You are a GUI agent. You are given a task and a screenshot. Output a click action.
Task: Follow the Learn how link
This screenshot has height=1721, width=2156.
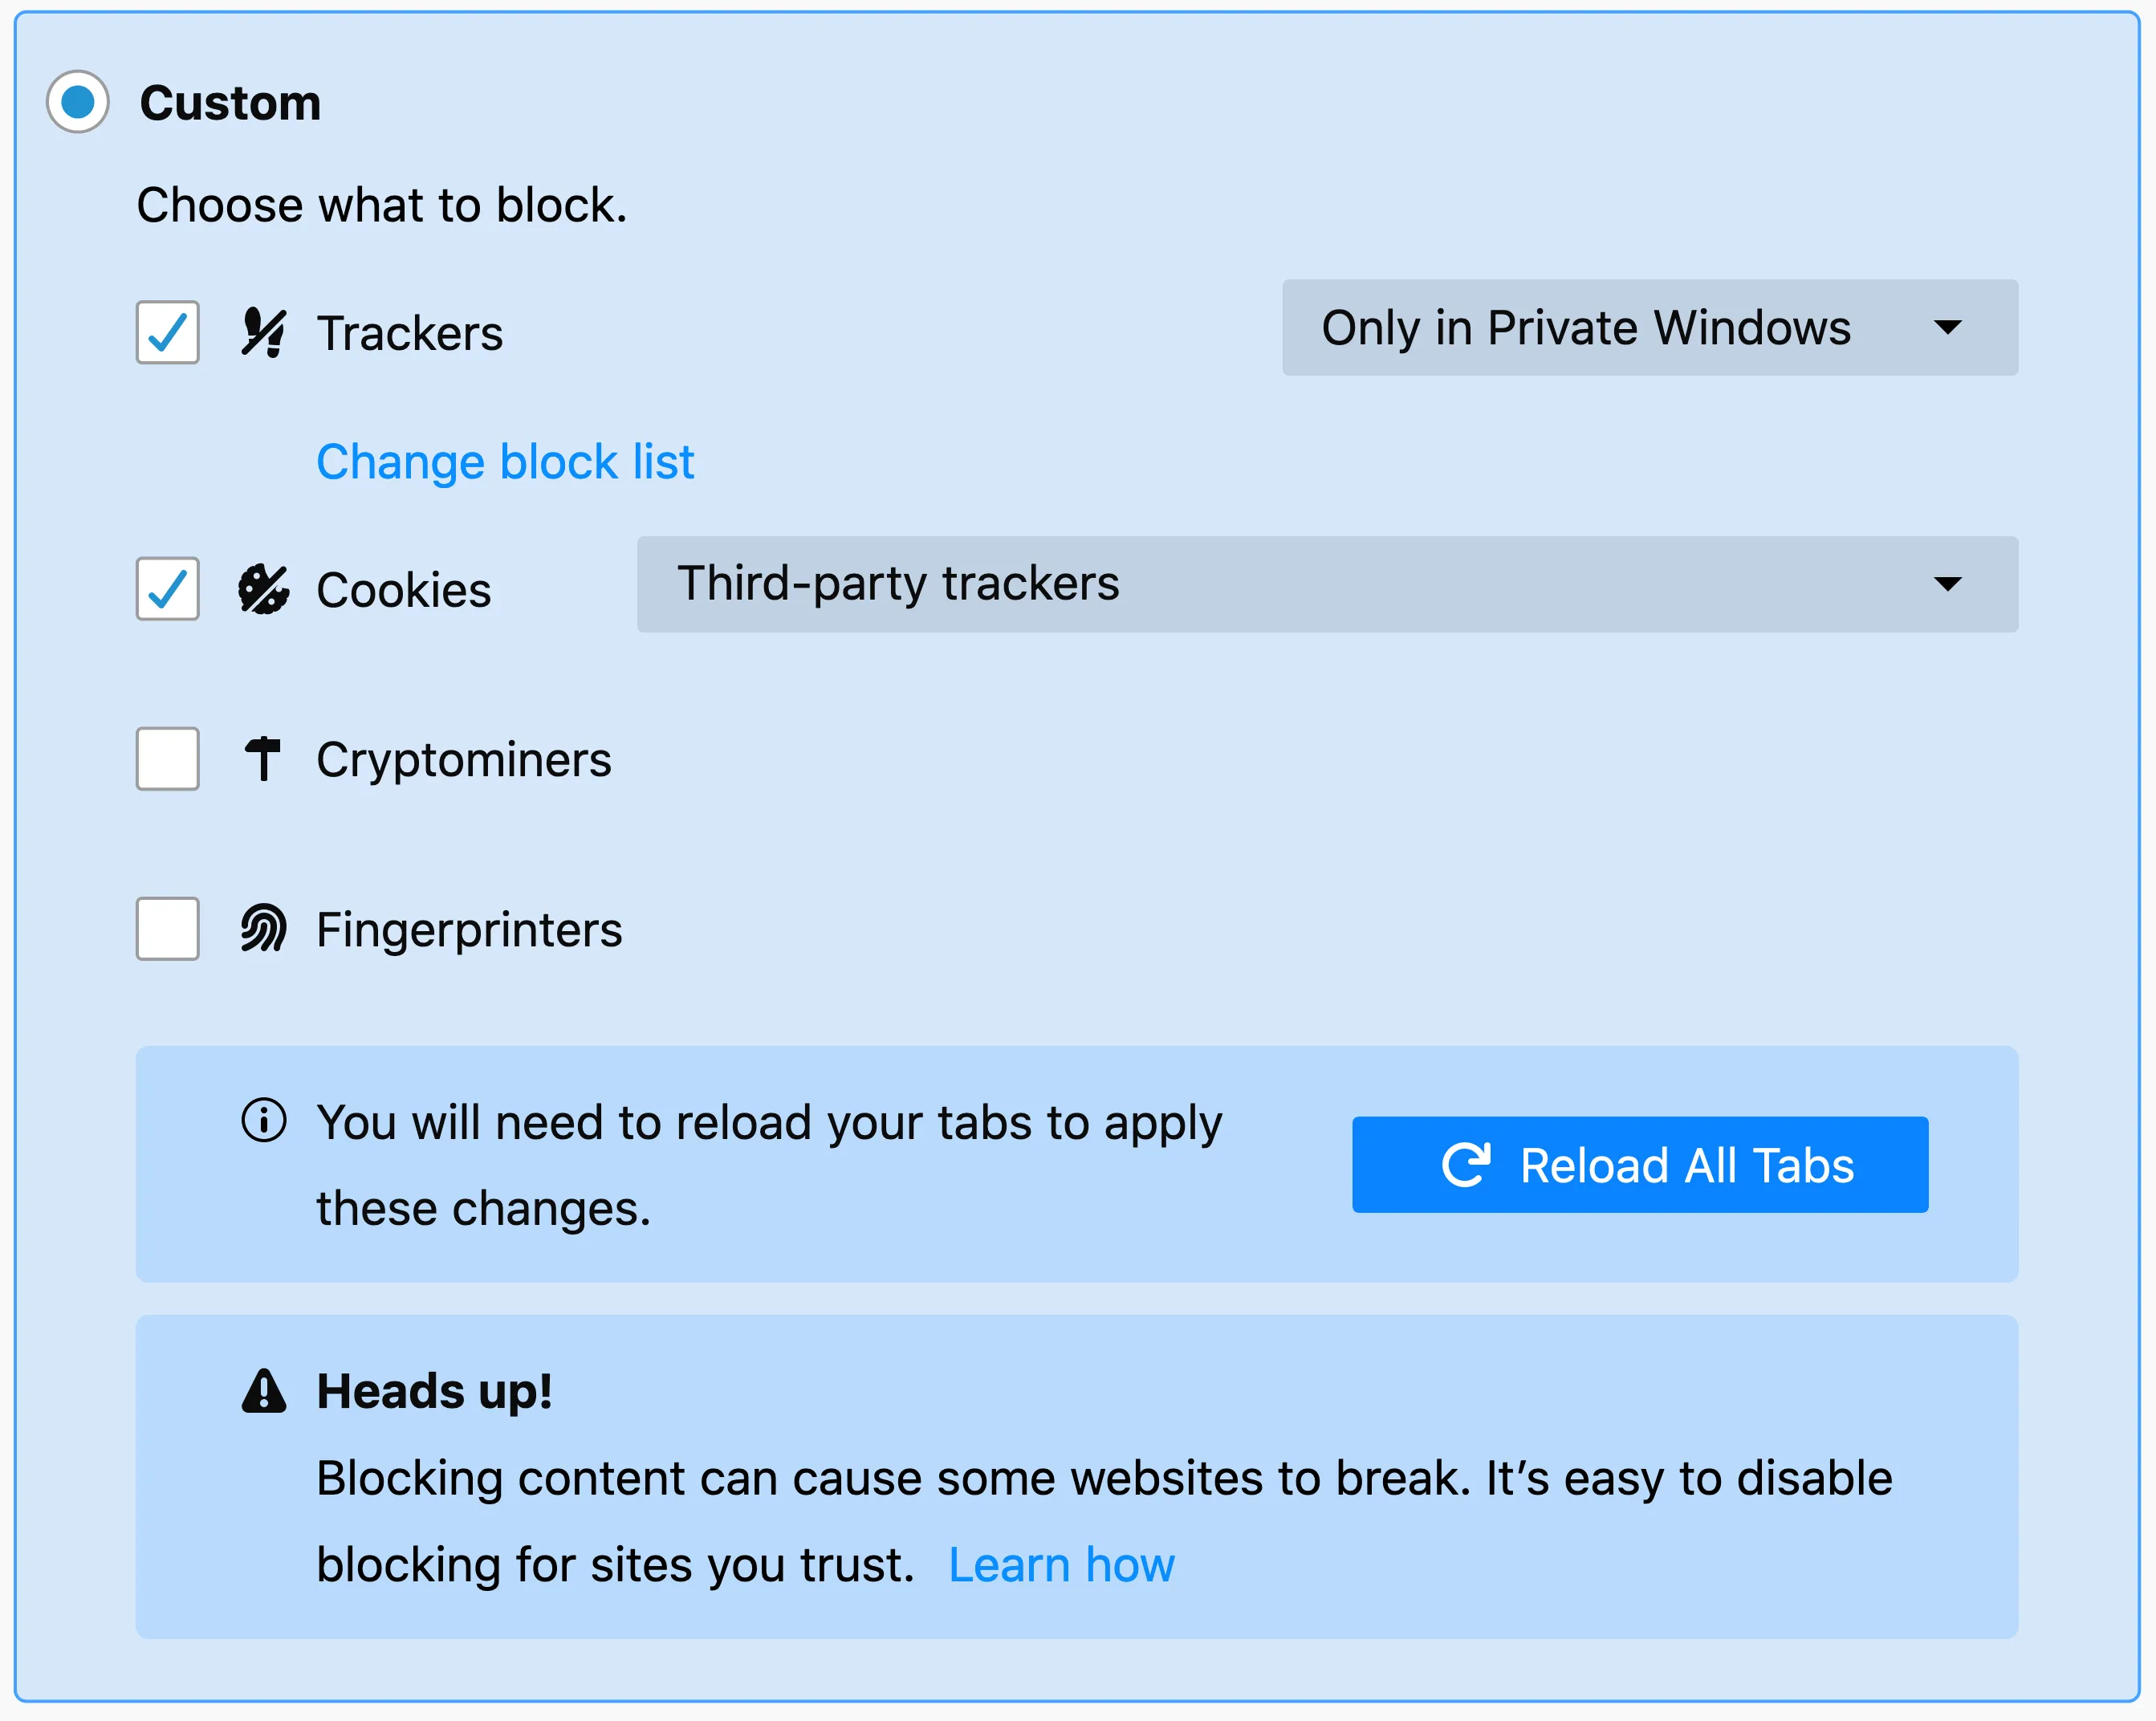[x=1061, y=1564]
